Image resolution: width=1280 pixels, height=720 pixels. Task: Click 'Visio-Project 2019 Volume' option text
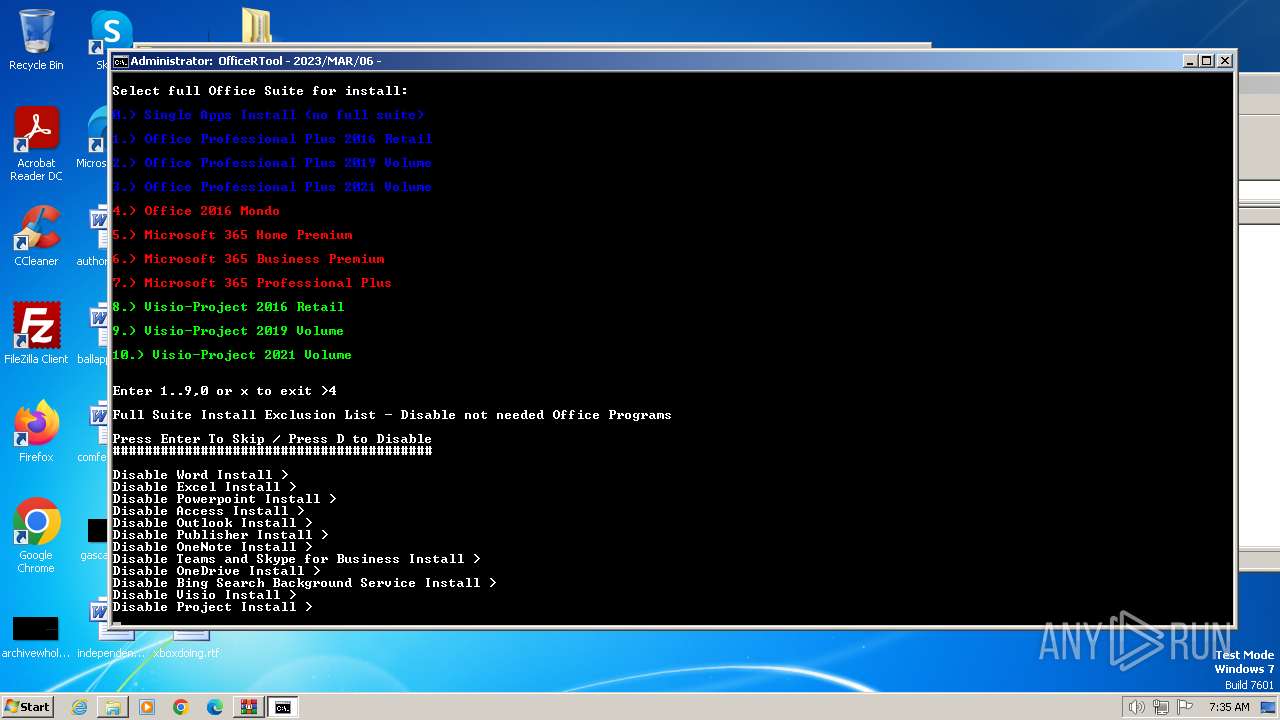pos(244,331)
